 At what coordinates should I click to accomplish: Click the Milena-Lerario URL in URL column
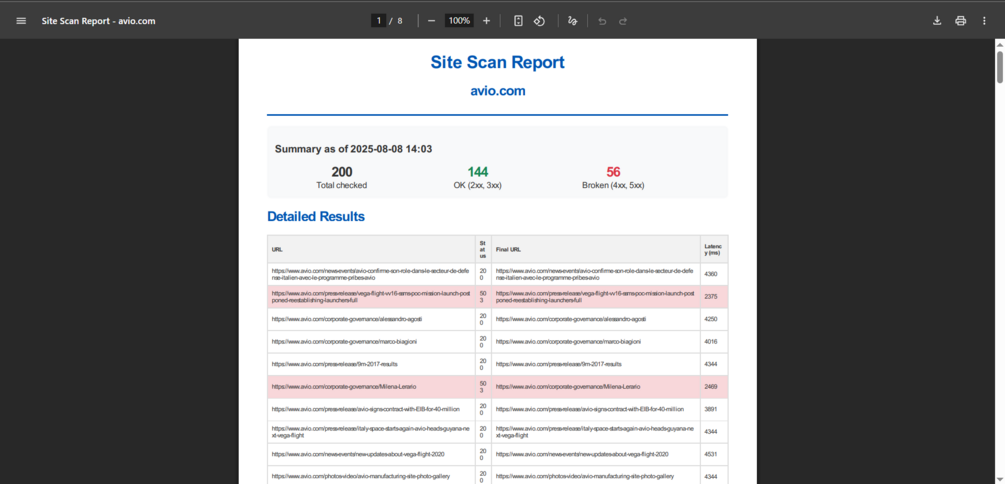(344, 387)
